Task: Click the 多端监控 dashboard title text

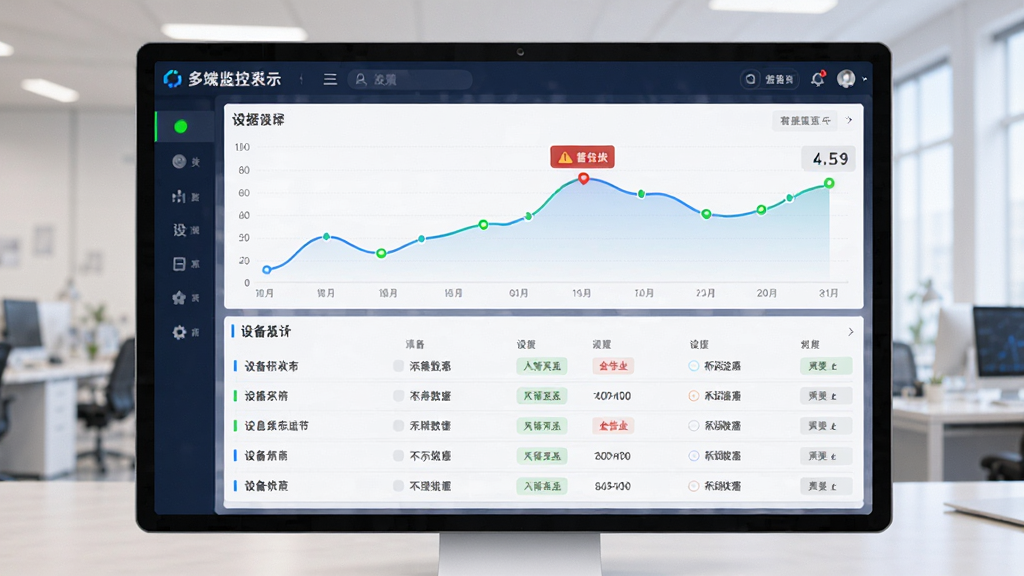Action: pos(235,79)
